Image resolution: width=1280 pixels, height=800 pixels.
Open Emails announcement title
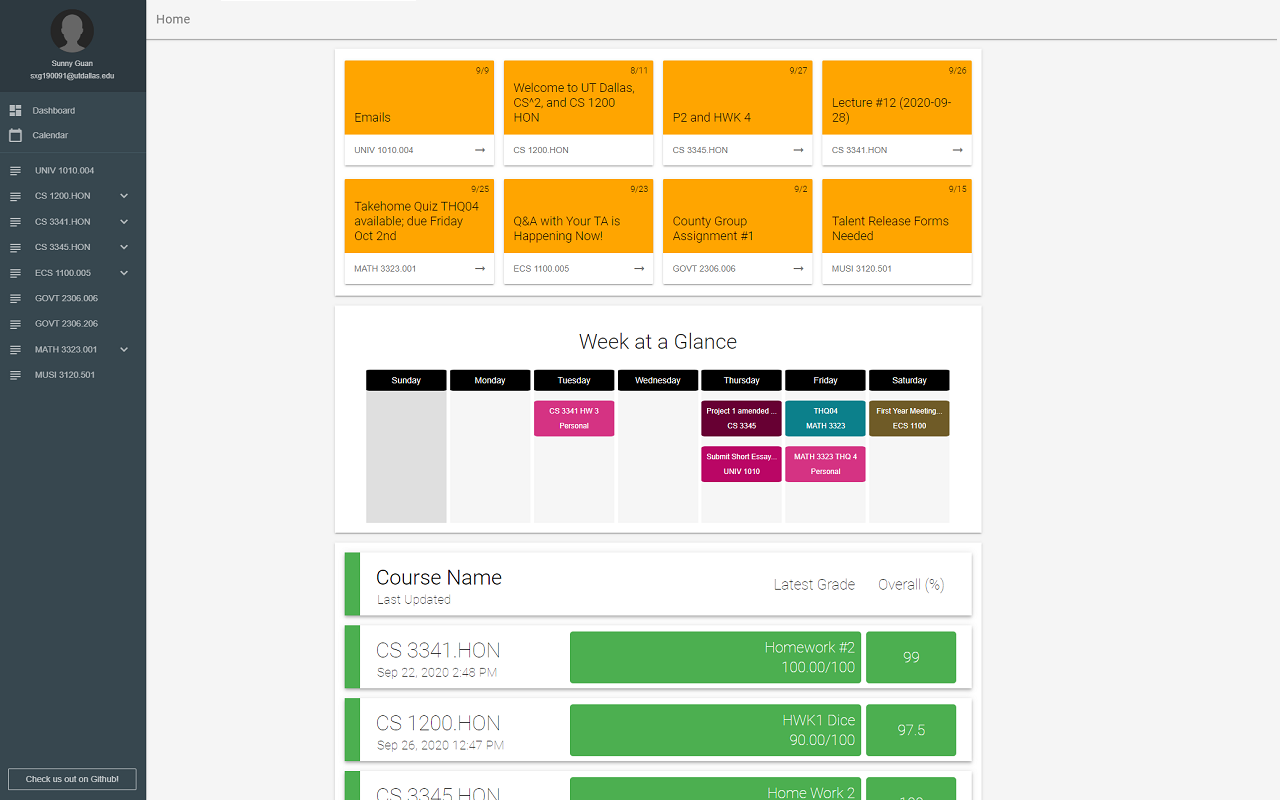coord(372,117)
